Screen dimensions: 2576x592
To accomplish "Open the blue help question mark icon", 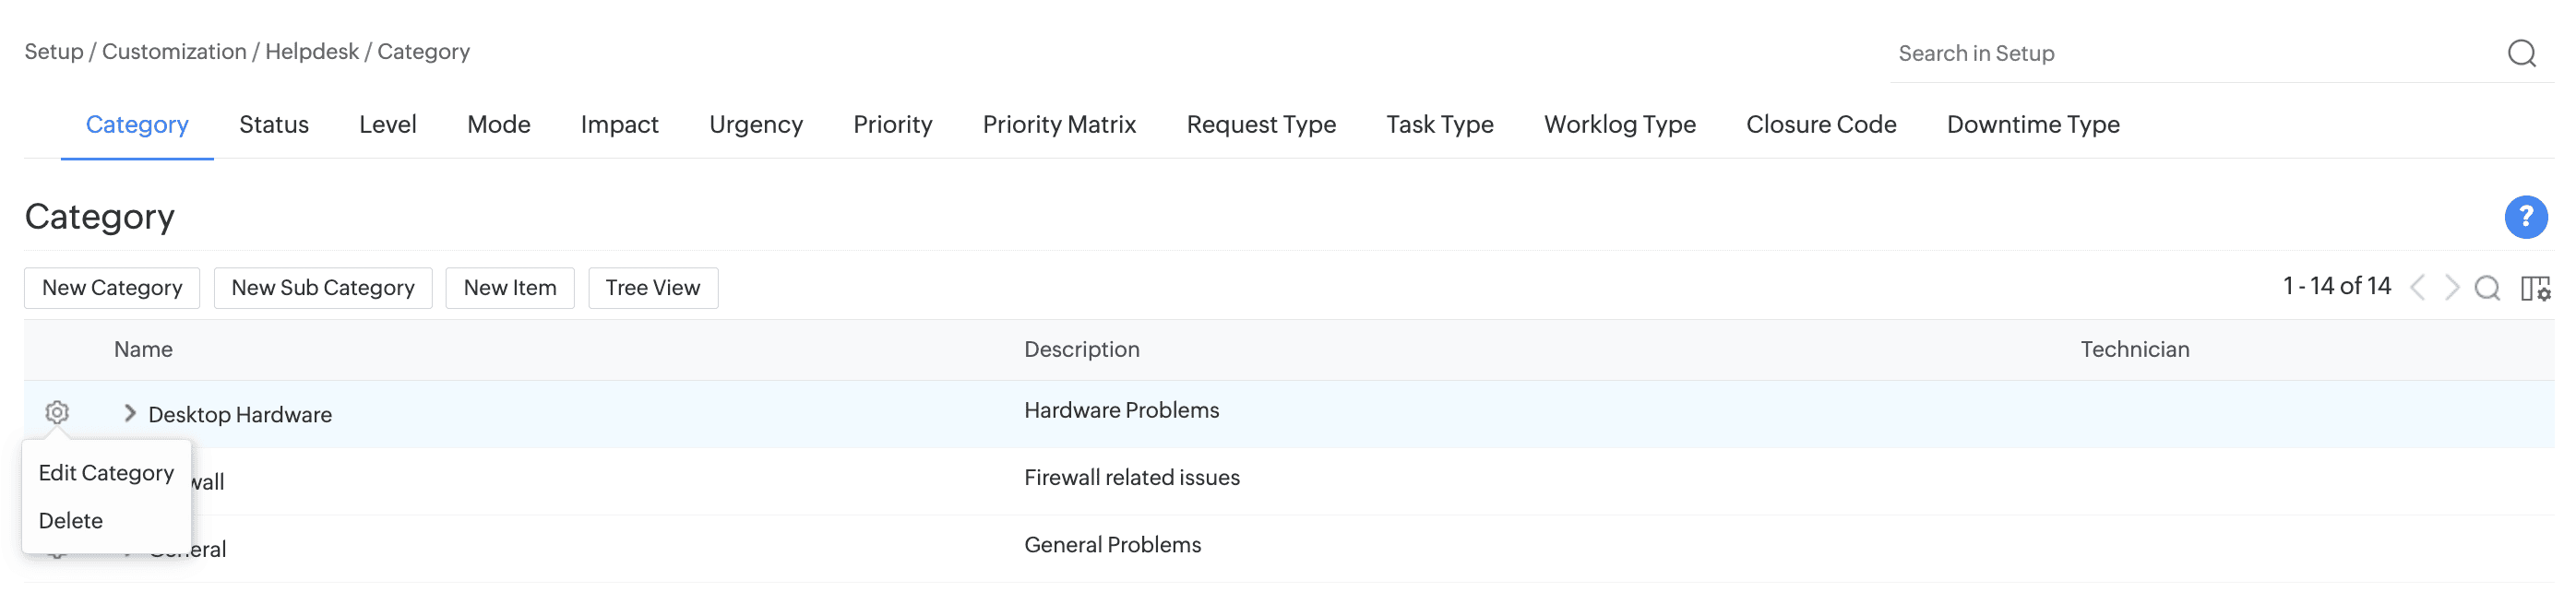I will [2525, 217].
